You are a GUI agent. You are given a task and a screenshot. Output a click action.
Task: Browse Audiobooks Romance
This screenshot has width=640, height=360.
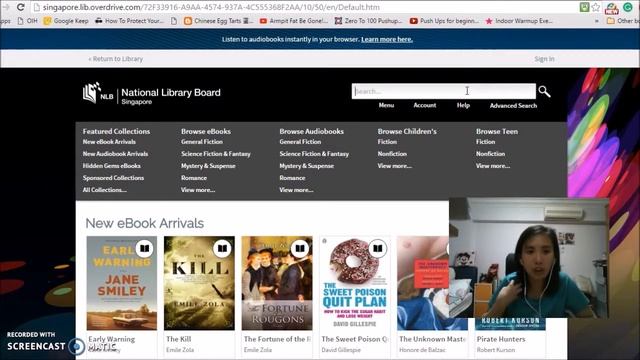coord(292,178)
